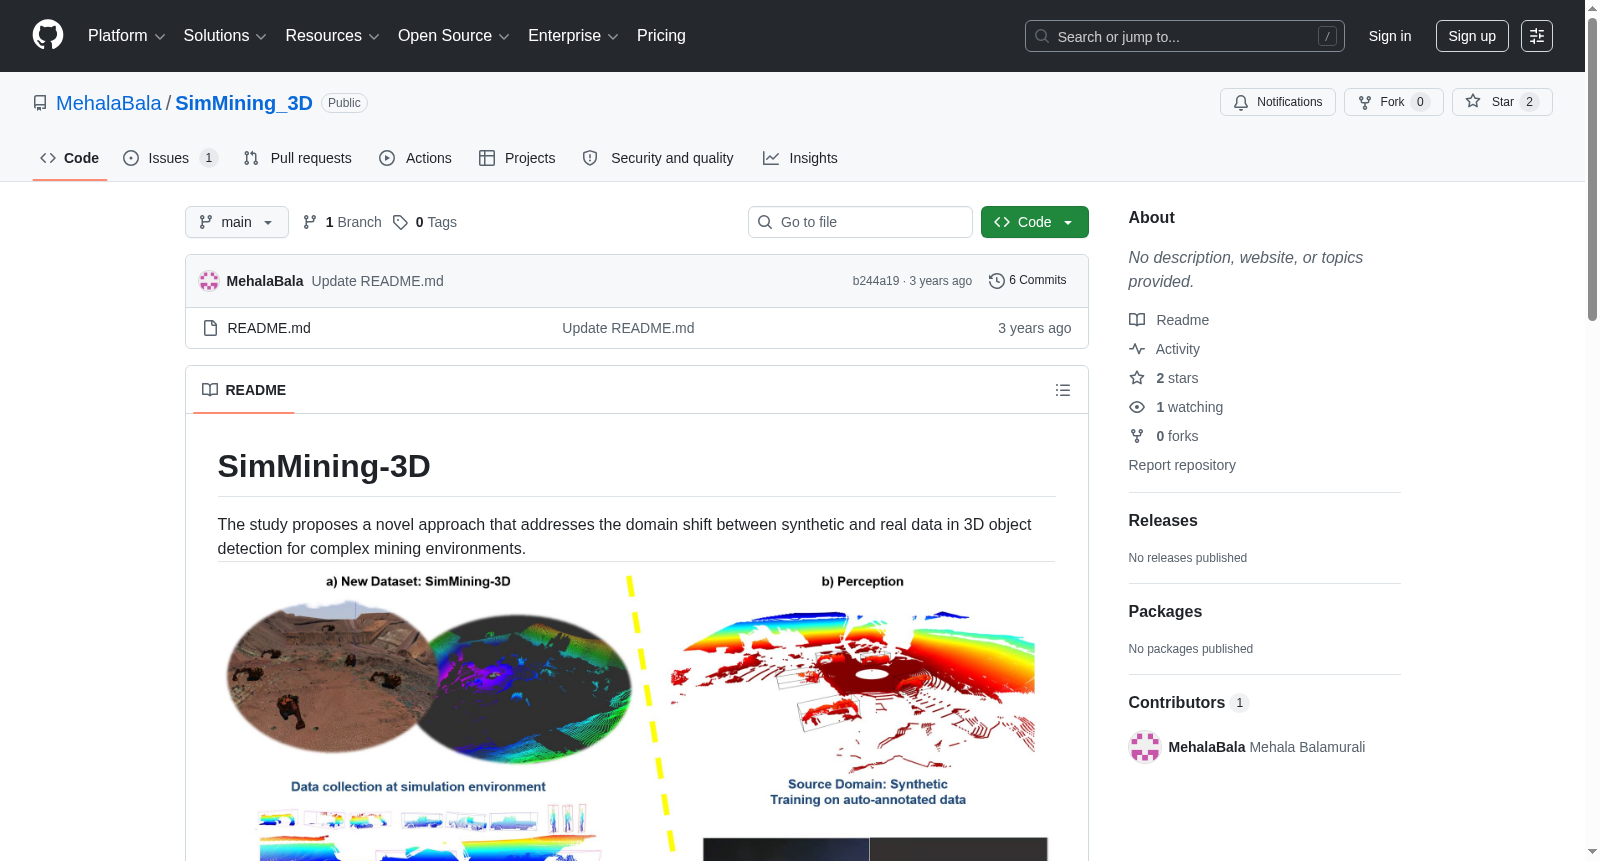Screen dimensions: 1600x861
Task: Open the Security and quality tab
Action: (x=658, y=158)
